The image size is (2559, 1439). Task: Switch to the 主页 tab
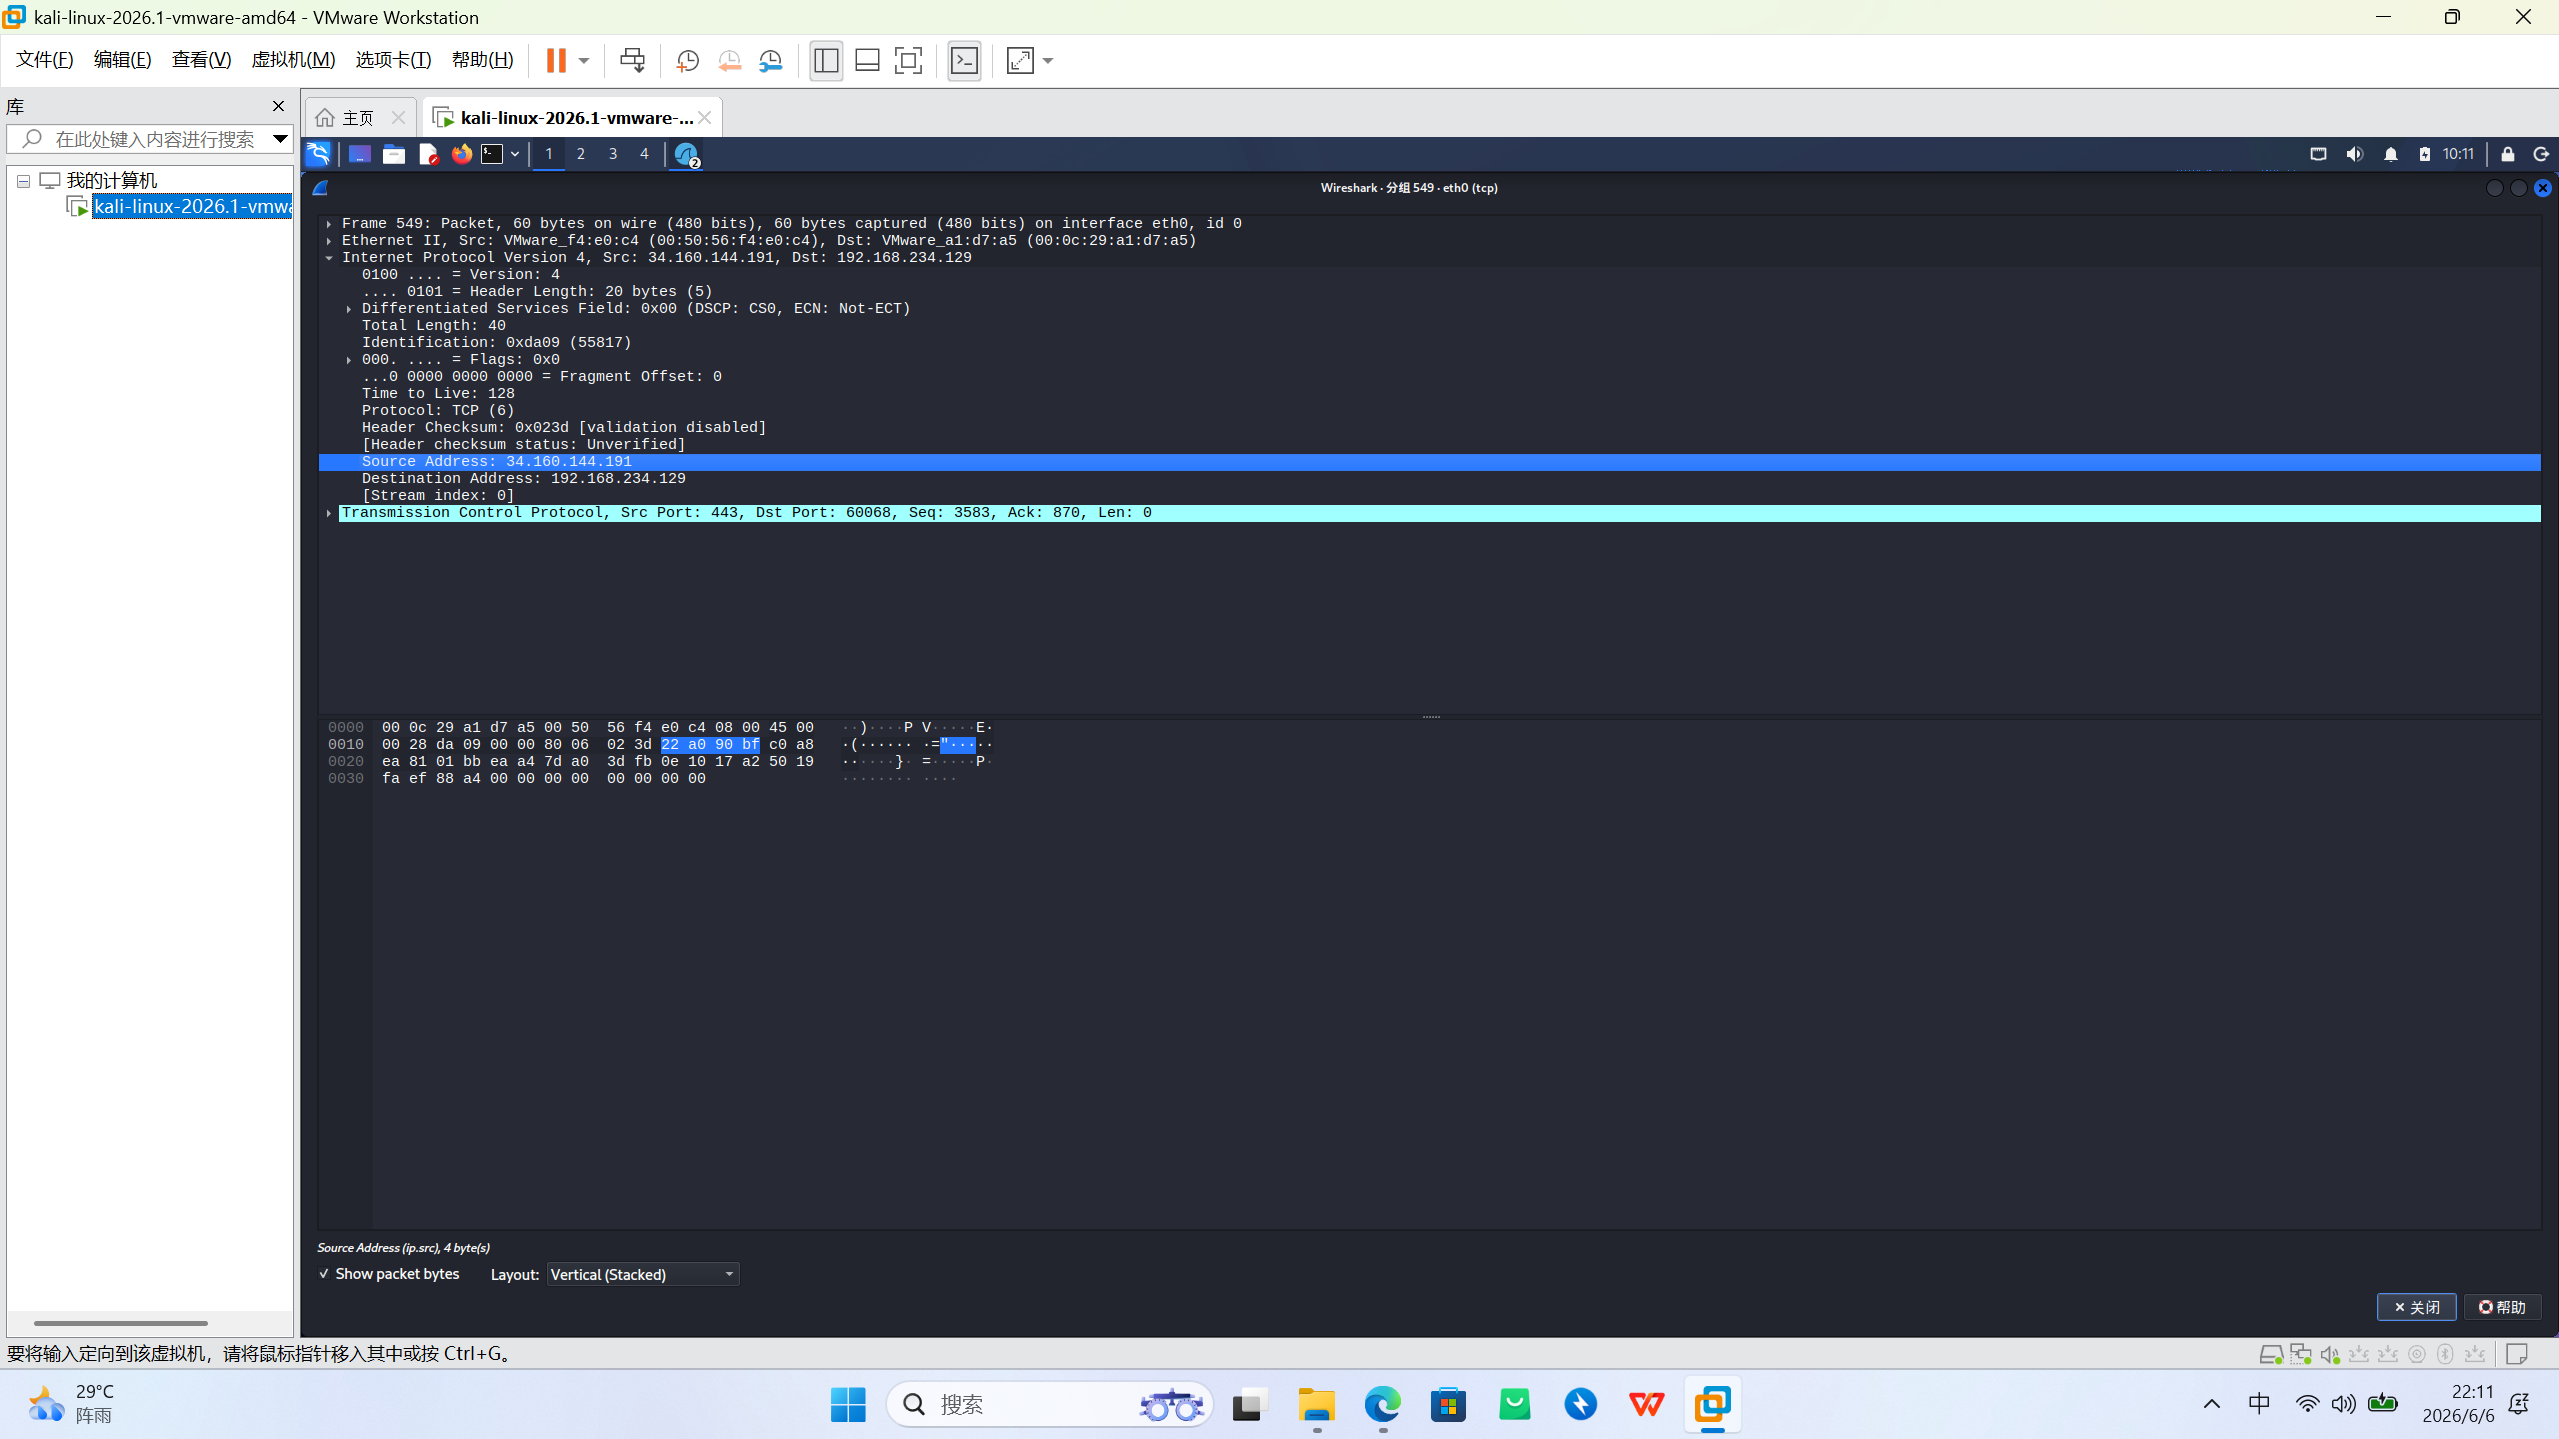[x=358, y=118]
